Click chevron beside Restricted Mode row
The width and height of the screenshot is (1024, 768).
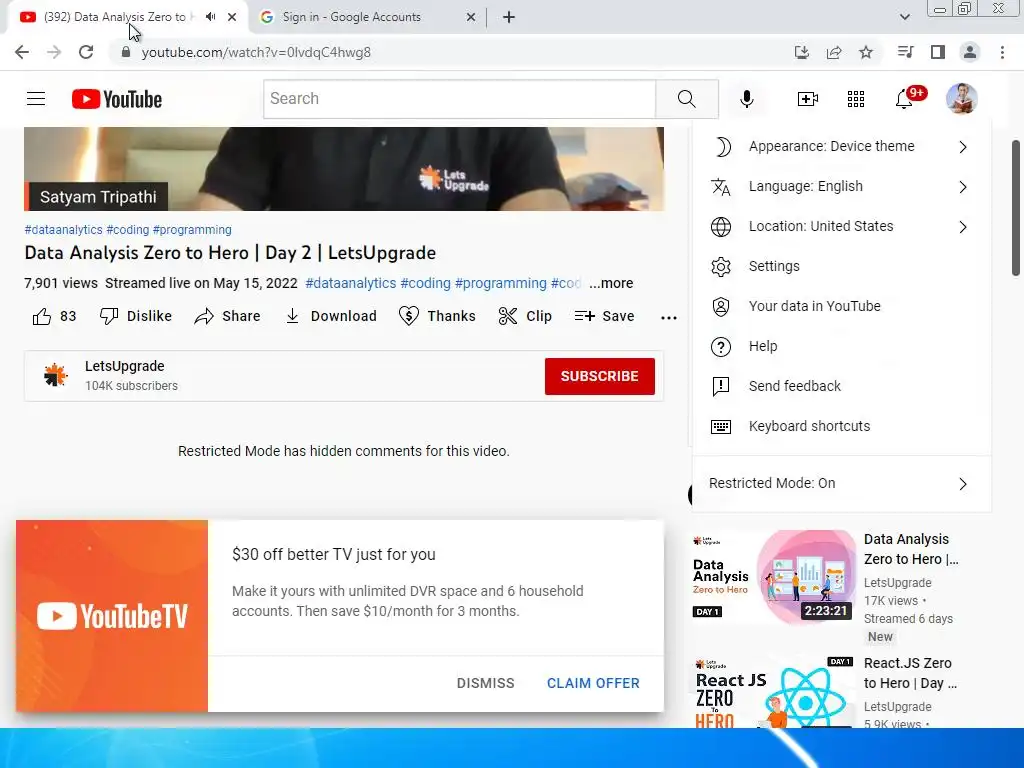pyautogui.click(x=963, y=484)
